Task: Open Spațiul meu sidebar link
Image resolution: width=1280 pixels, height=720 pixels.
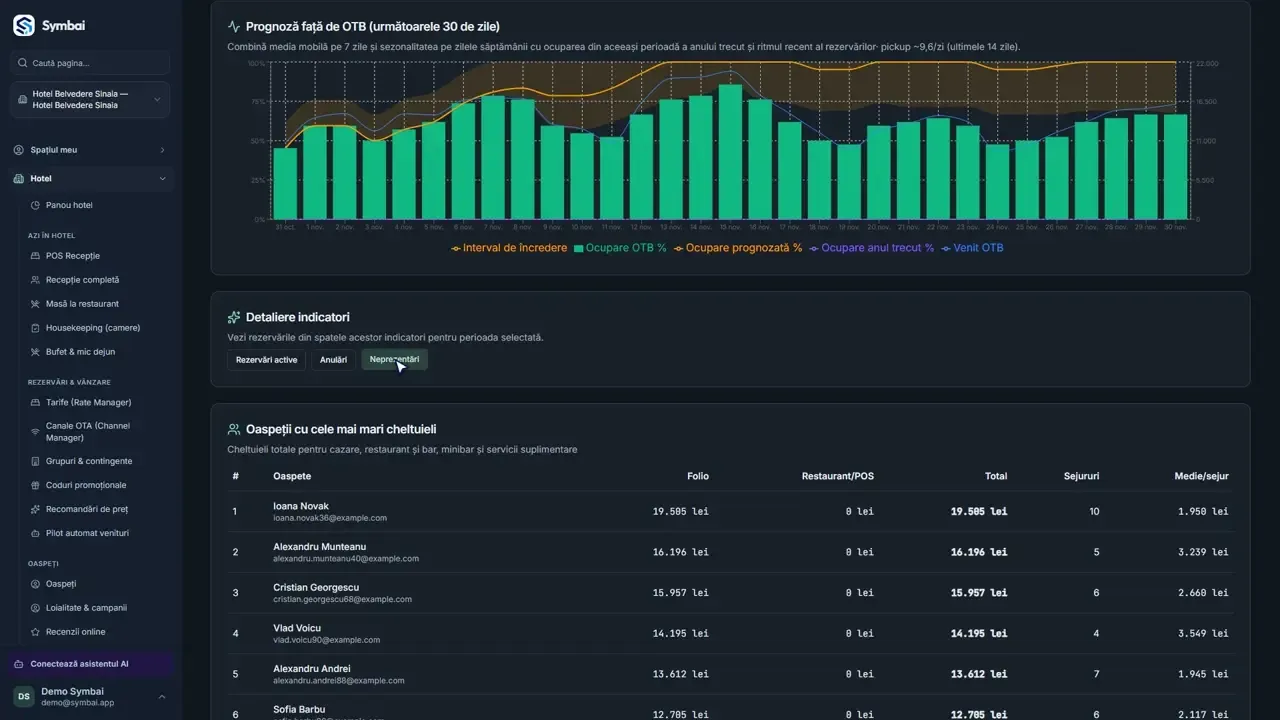Action: click(x=91, y=150)
